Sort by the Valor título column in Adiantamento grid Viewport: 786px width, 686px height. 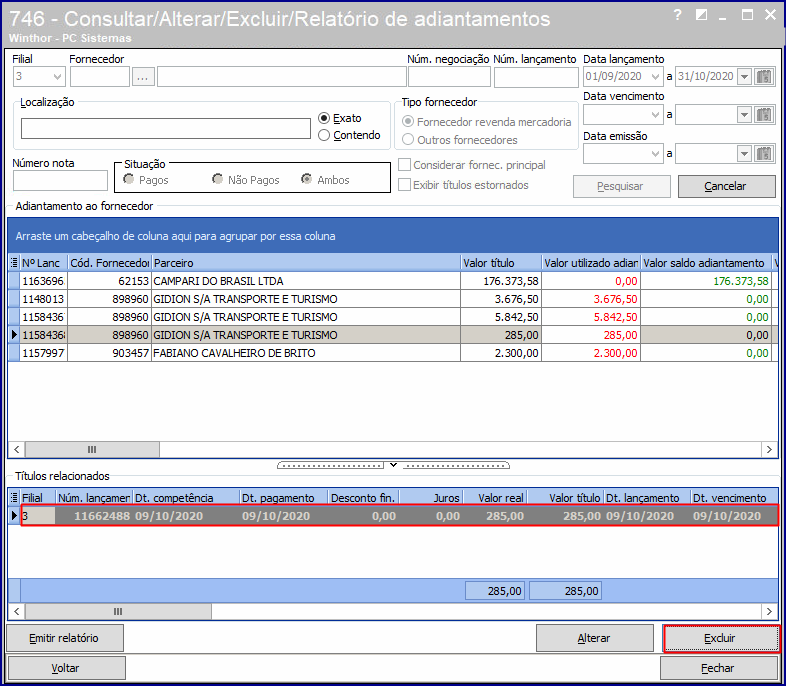coord(501,263)
